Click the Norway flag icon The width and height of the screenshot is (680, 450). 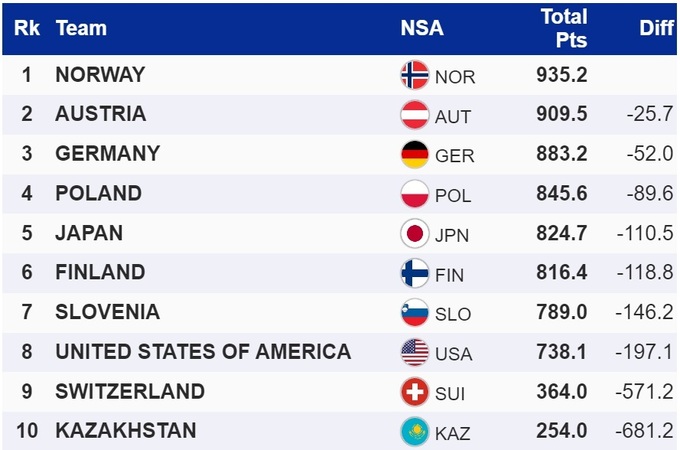[x=414, y=75]
